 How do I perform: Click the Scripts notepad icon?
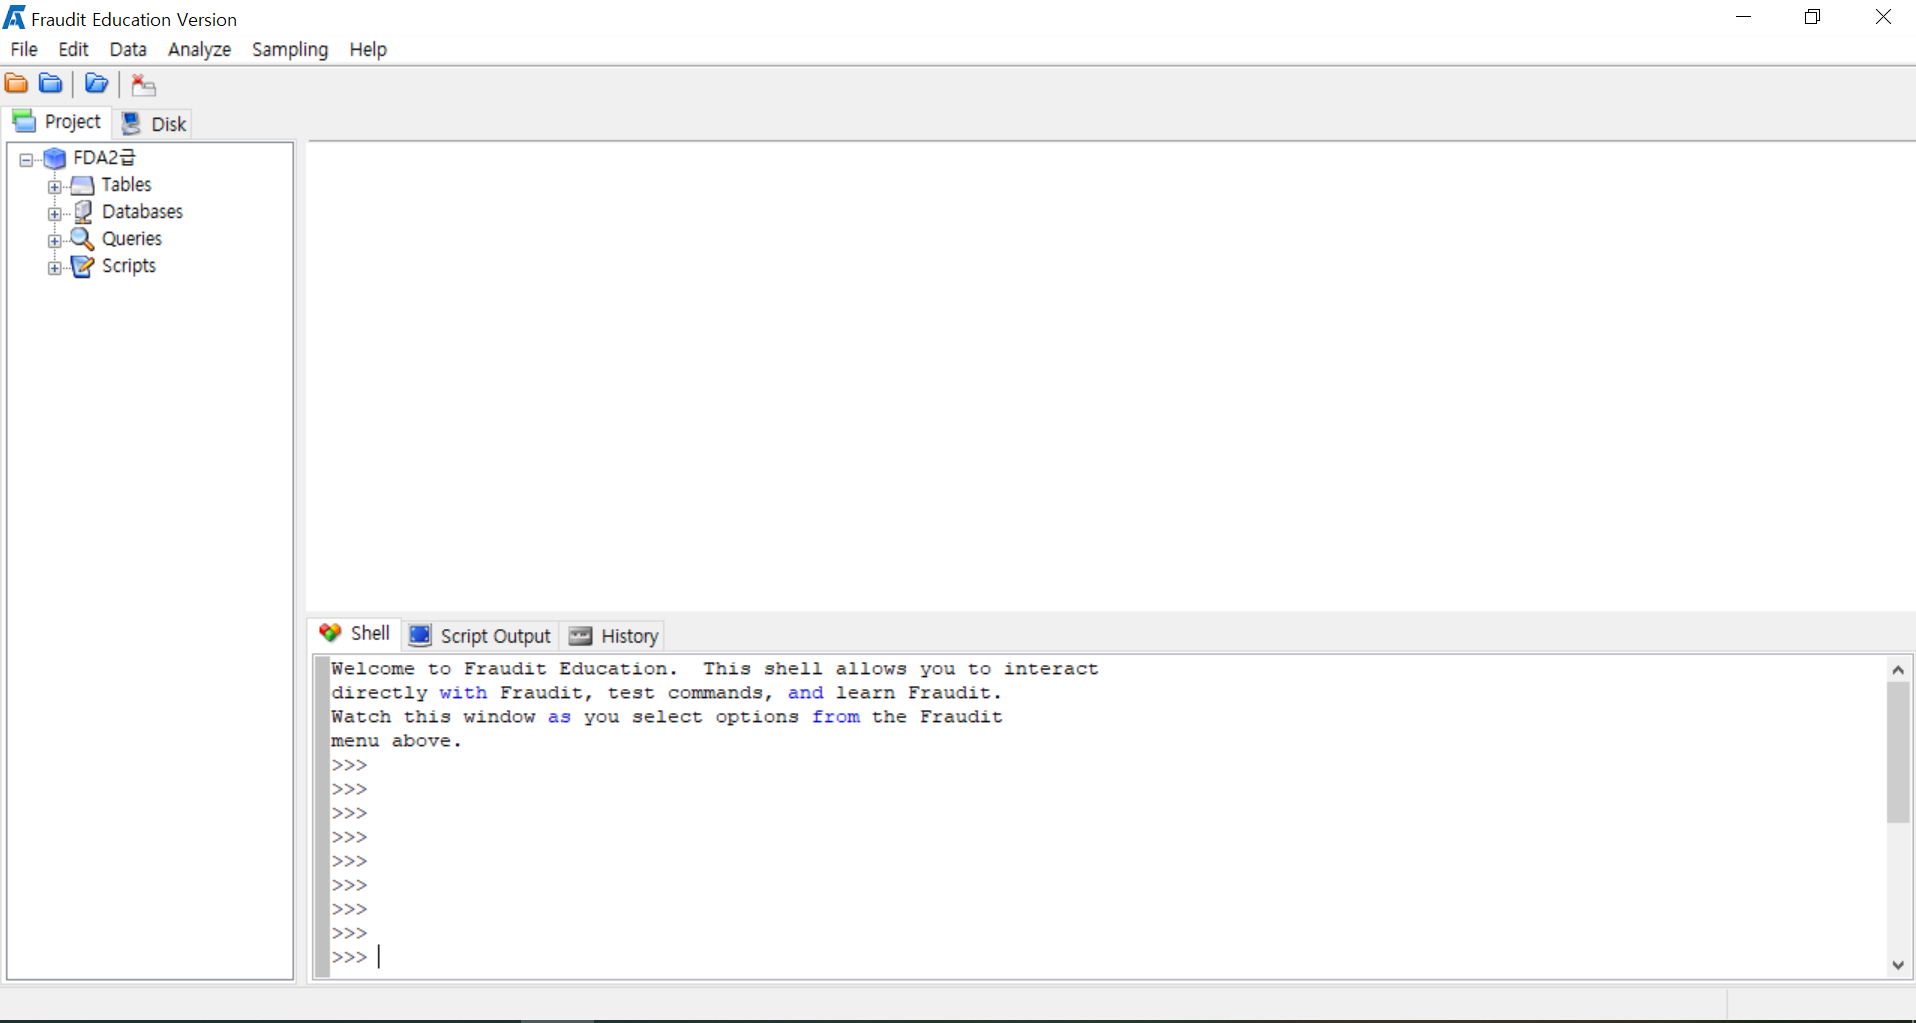click(83, 266)
